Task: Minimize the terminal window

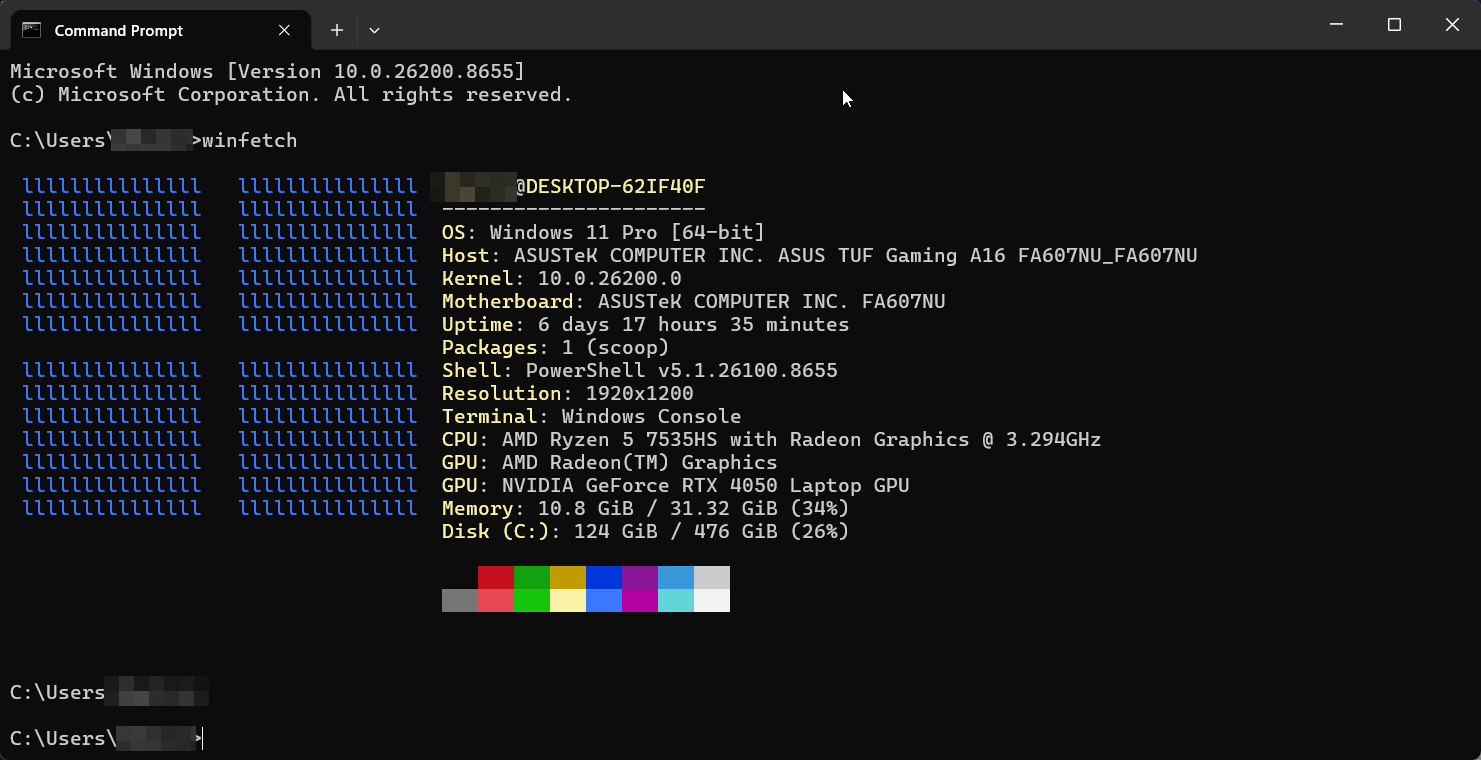Action: click(1337, 25)
